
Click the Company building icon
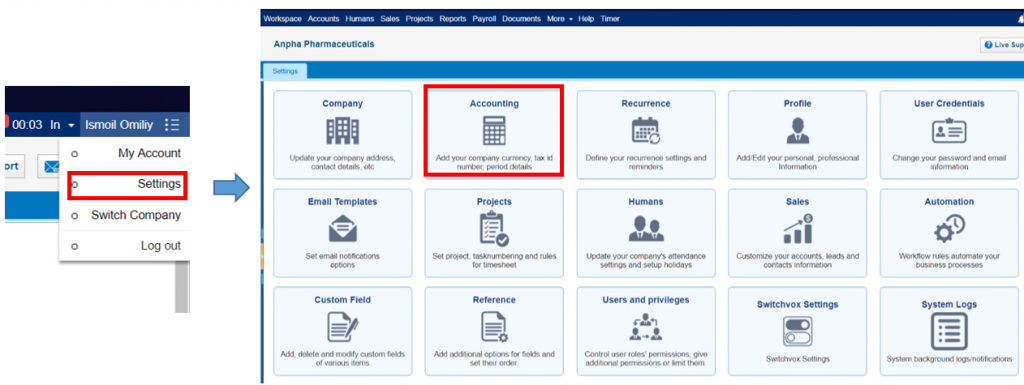(342, 131)
